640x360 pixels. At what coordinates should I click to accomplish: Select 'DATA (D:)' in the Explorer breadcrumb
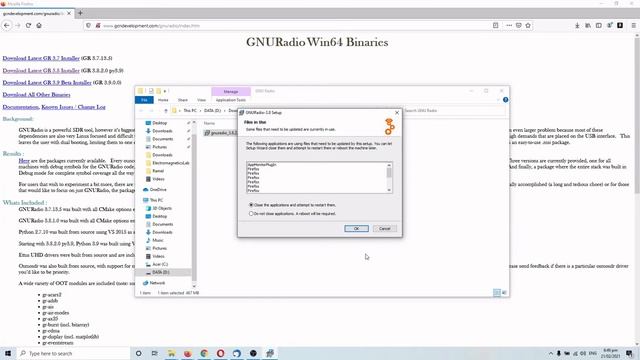pyautogui.click(x=212, y=111)
